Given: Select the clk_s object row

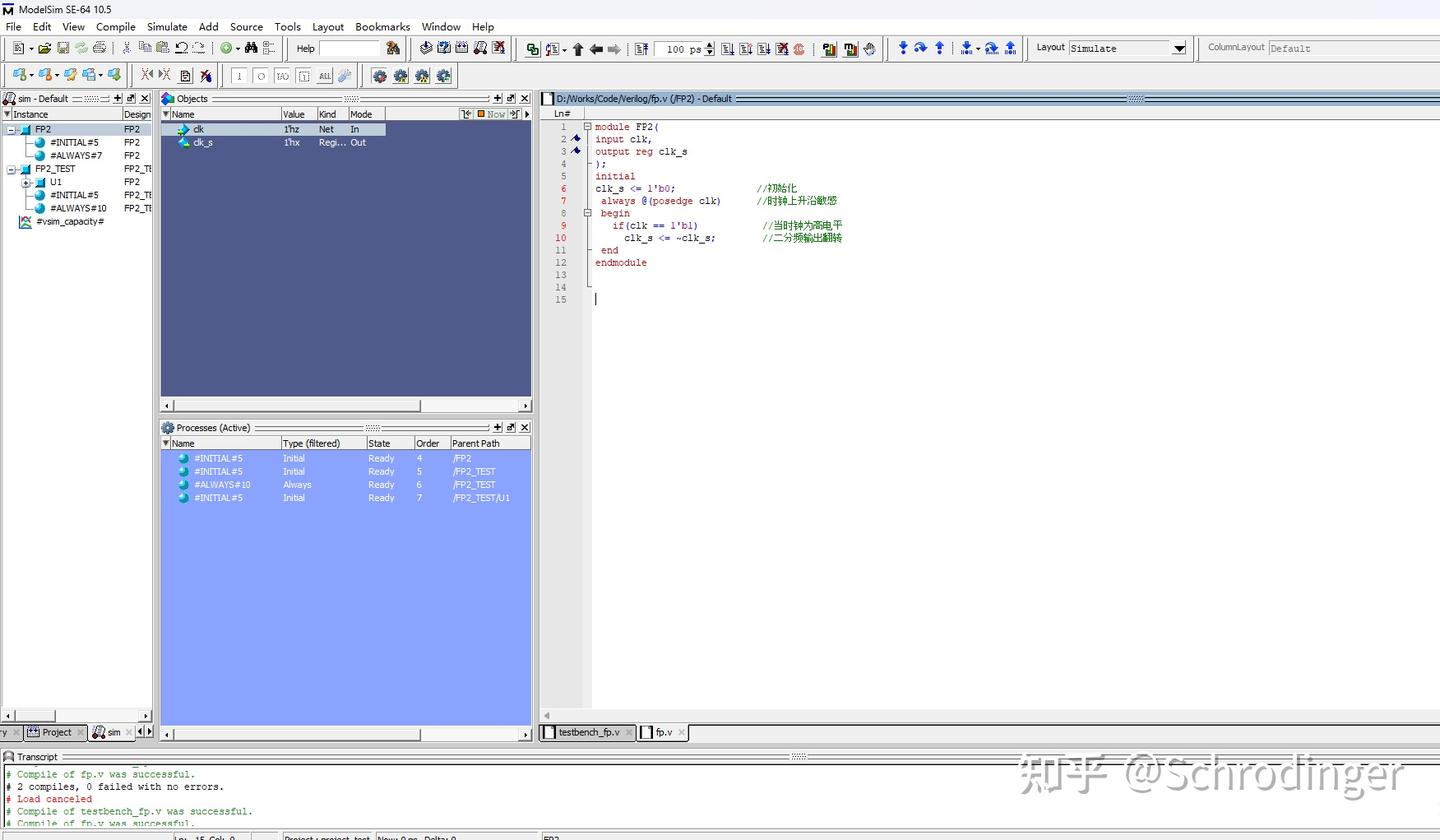Looking at the screenshot, I should tap(273, 143).
